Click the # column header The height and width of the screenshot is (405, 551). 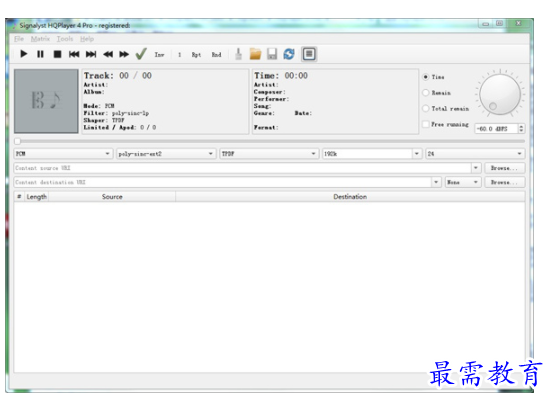19,197
